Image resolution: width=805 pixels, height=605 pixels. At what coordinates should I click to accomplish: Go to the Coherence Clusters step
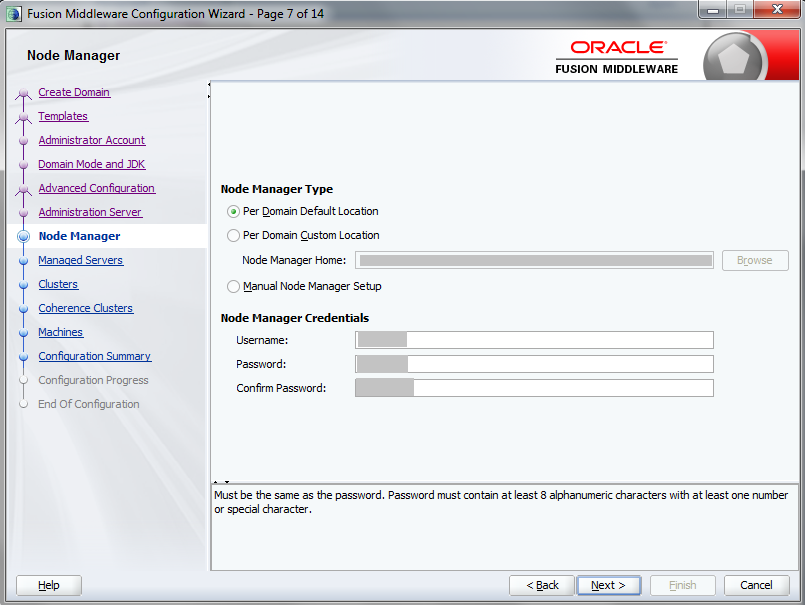coord(85,308)
